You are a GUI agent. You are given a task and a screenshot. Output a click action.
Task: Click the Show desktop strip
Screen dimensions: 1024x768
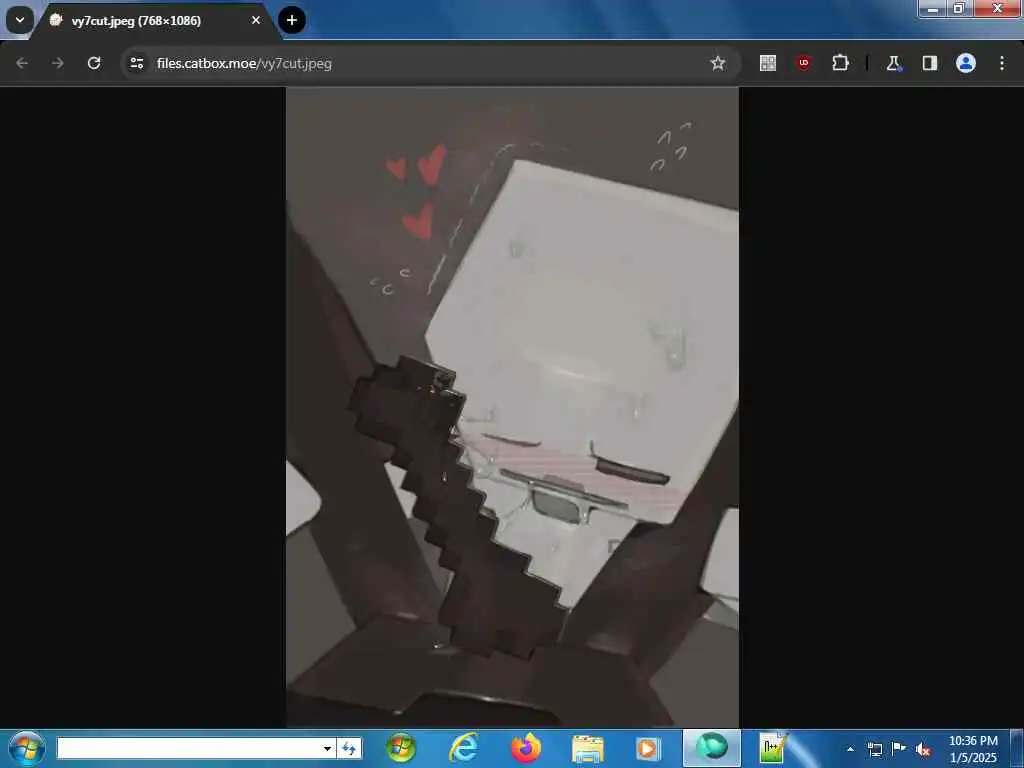pyautogui.click(x=1017, y=748)
